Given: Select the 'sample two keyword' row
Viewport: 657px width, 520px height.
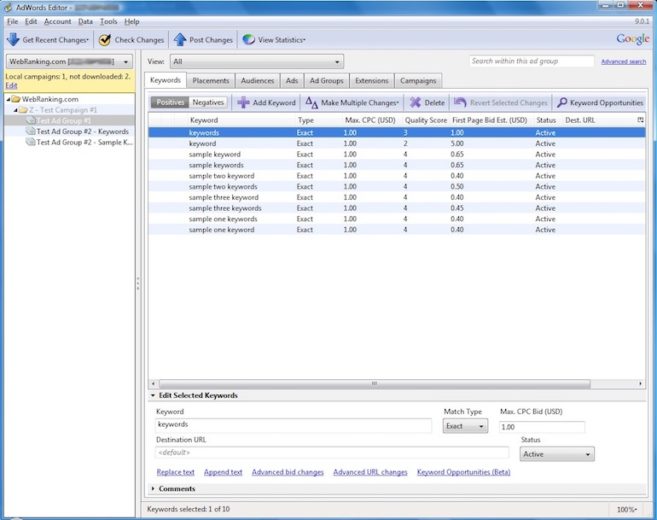Looking at the screenshot, I should point(397,176).
